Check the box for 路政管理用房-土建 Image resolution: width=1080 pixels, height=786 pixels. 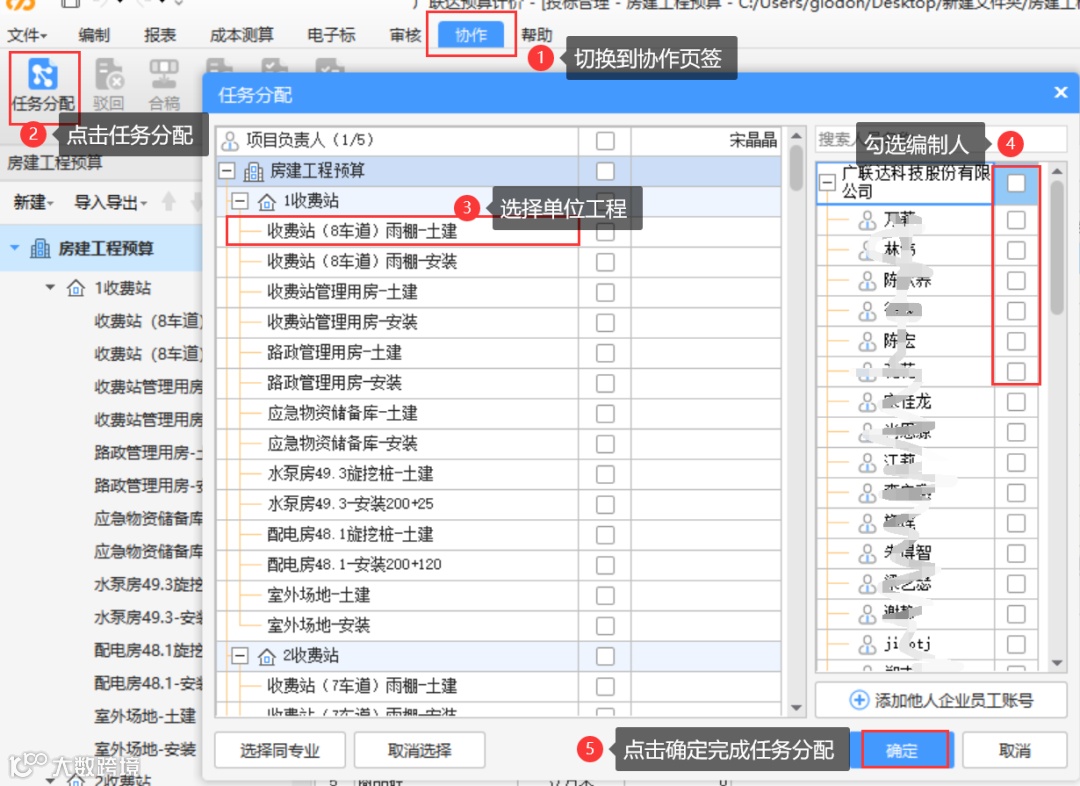click(x=605, y=353)
